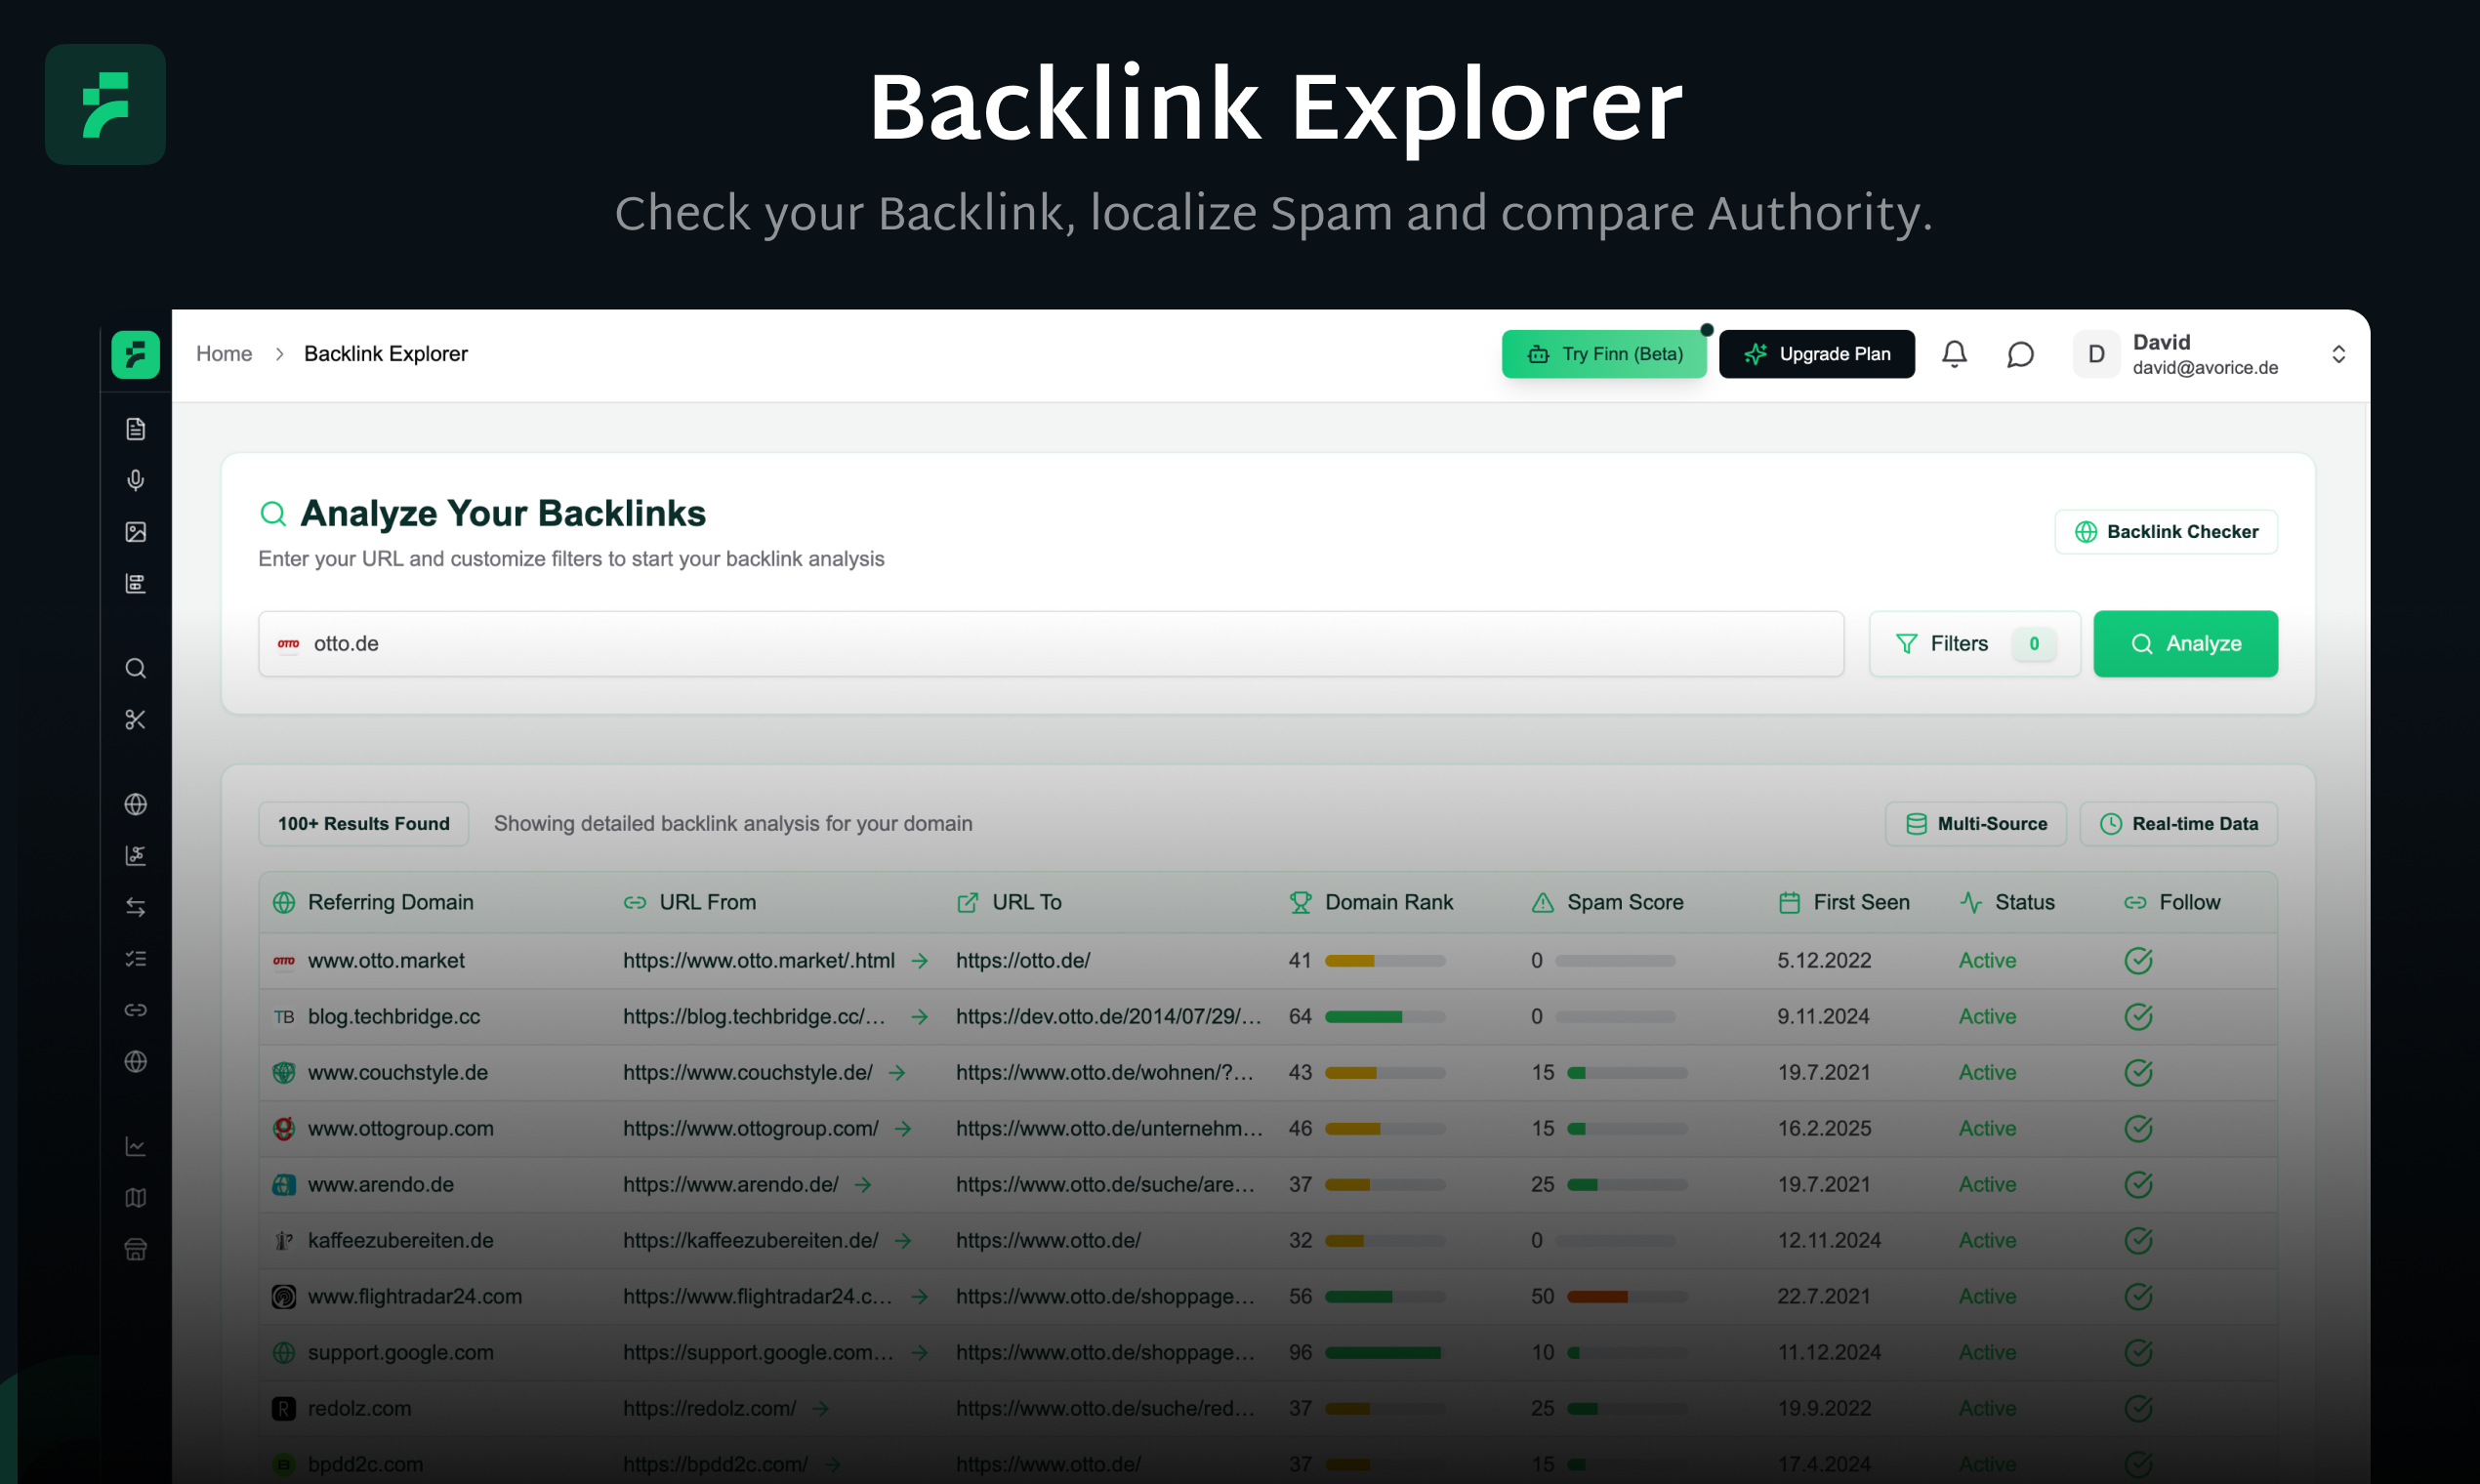Click the large logo top-left of banner
Viewport: 2480px width, 1484px height.
pos(105,104)
